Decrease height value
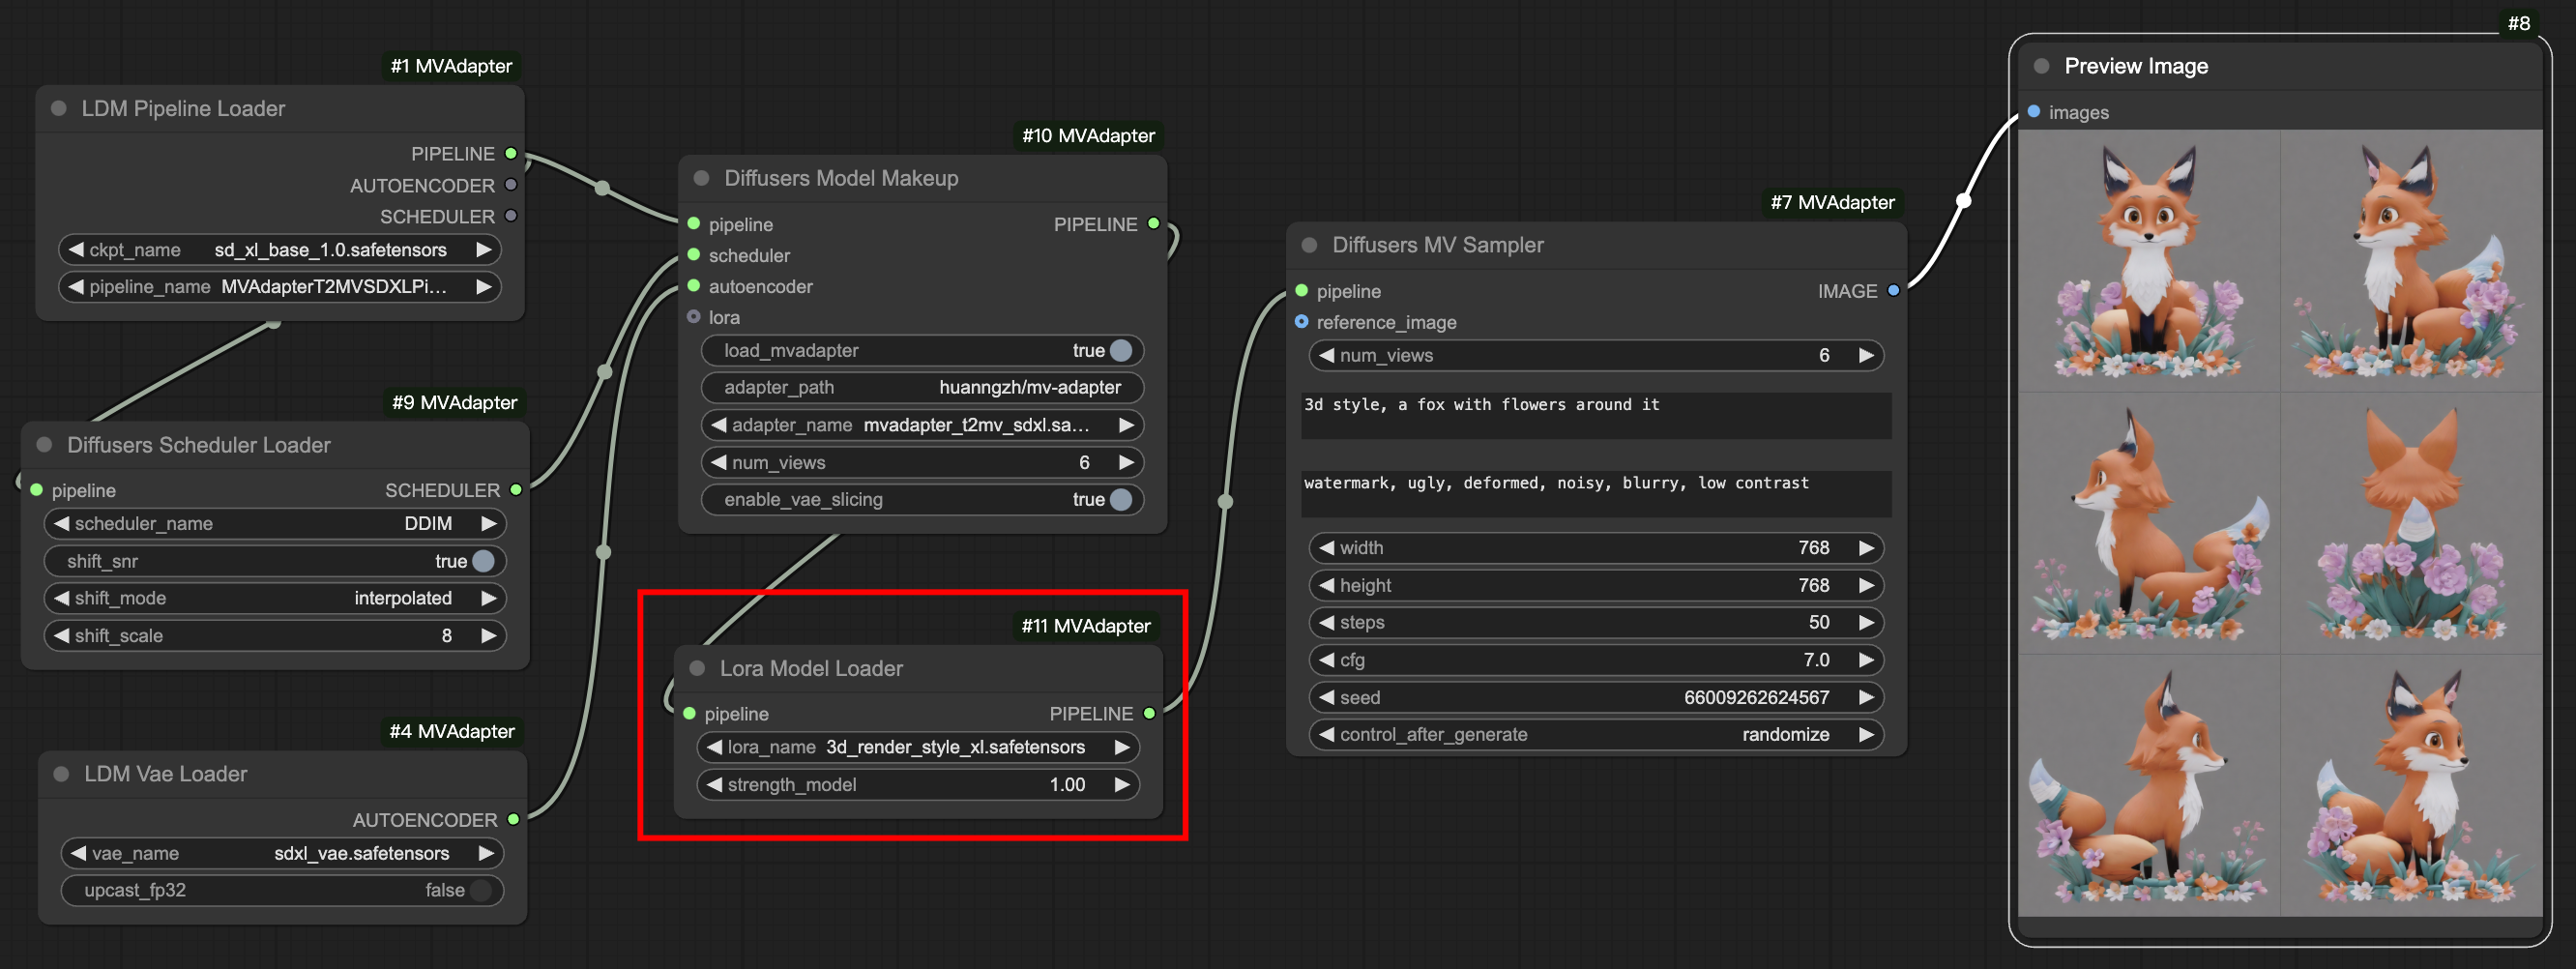 (1327, 586)
